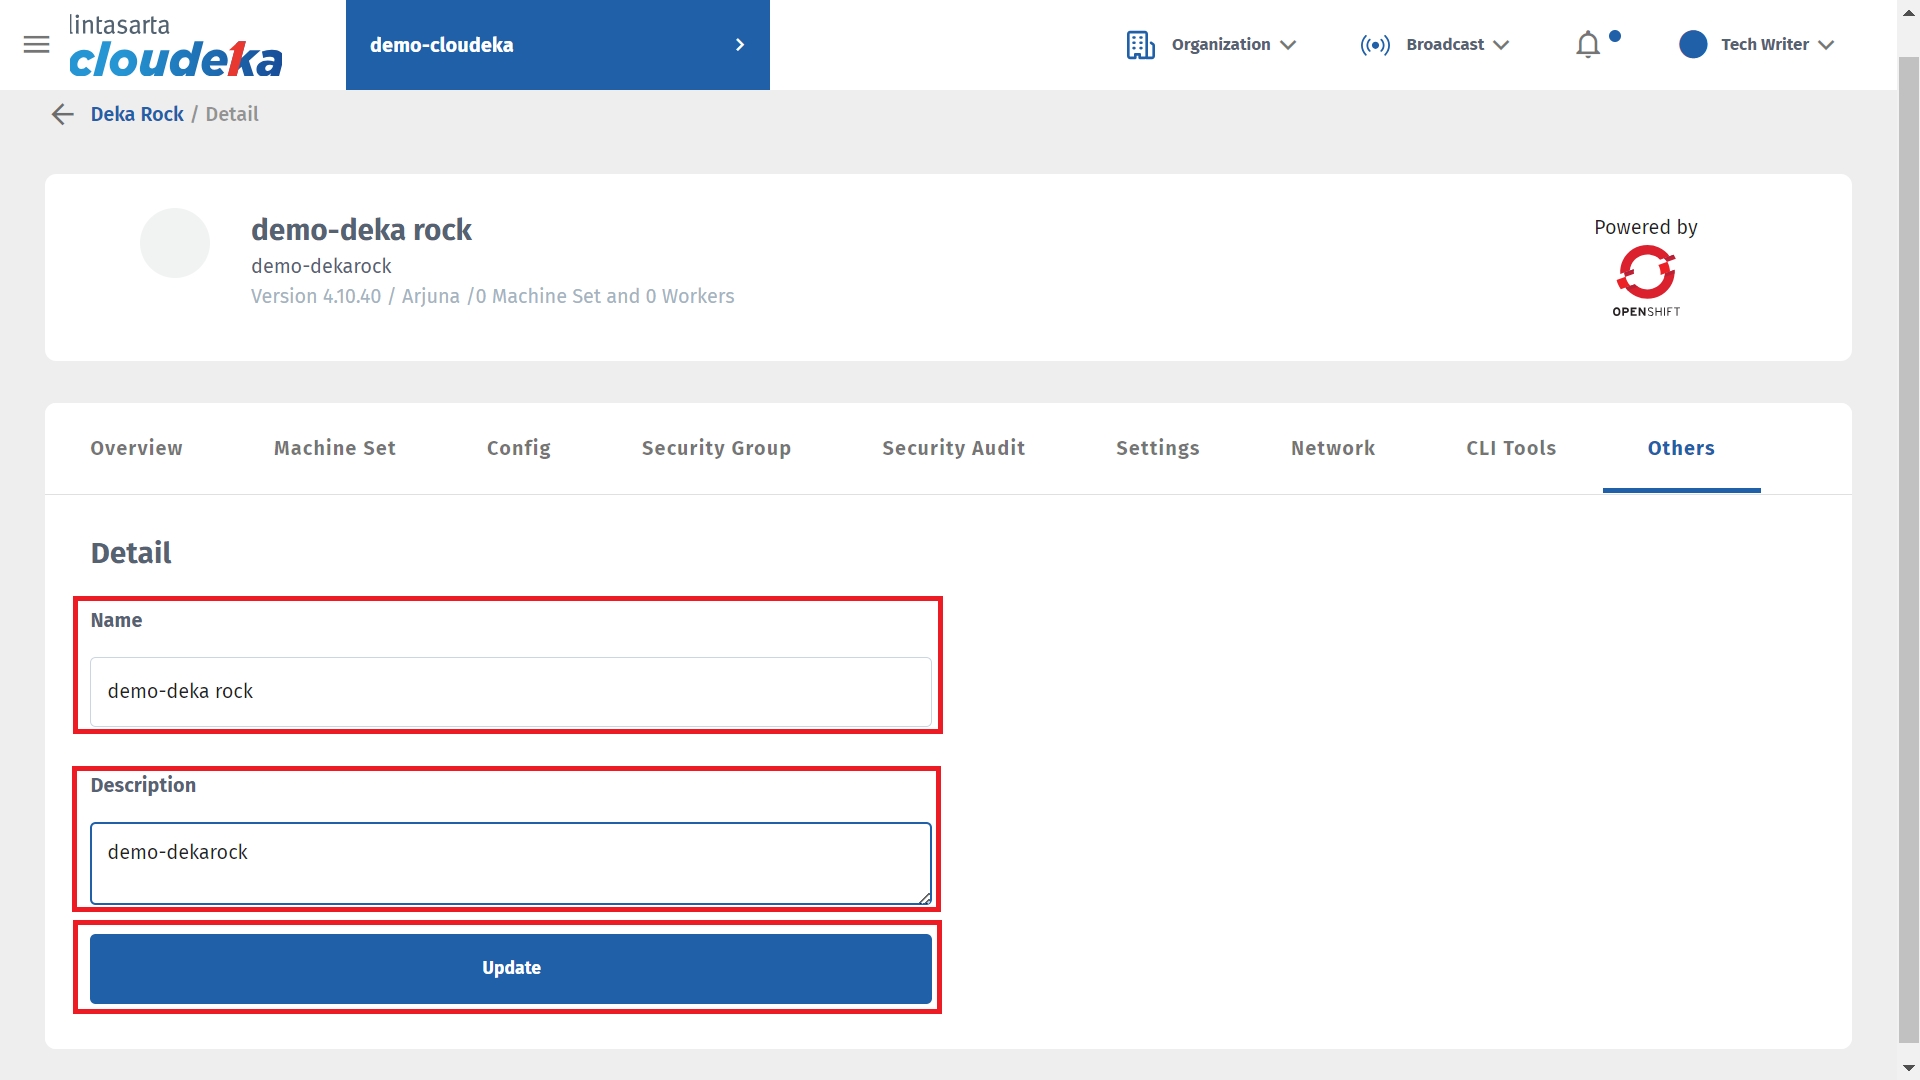The image size is (1920, 1080).
Task: Click the back arrow icon
Action: pos(62,115)
